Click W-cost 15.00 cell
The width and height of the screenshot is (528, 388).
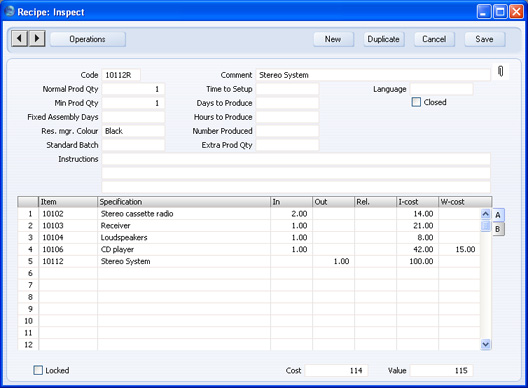(x=459, y=250)
